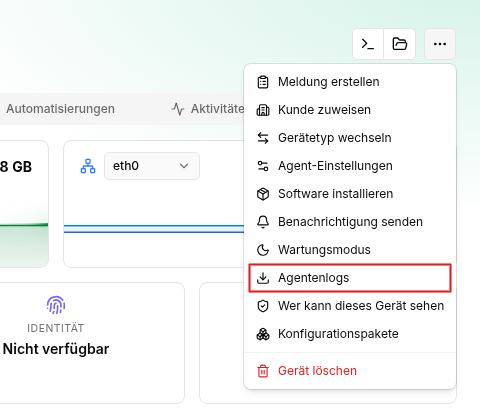Open Wer kann dieses Gerät sehen
Viewport: 480px width, 416px height.
[x=350, y=306]
